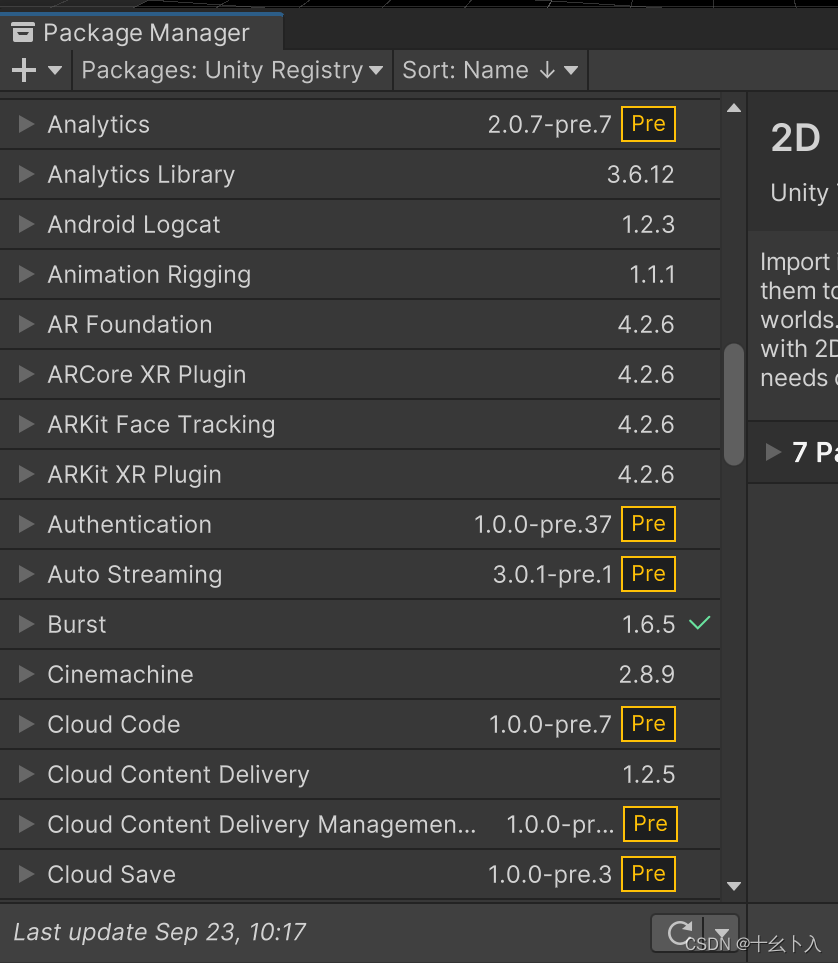The image size is (838, 963).
Task: Open the Packages: Unity Registry dropdown
Action: (x=232, y=71)
